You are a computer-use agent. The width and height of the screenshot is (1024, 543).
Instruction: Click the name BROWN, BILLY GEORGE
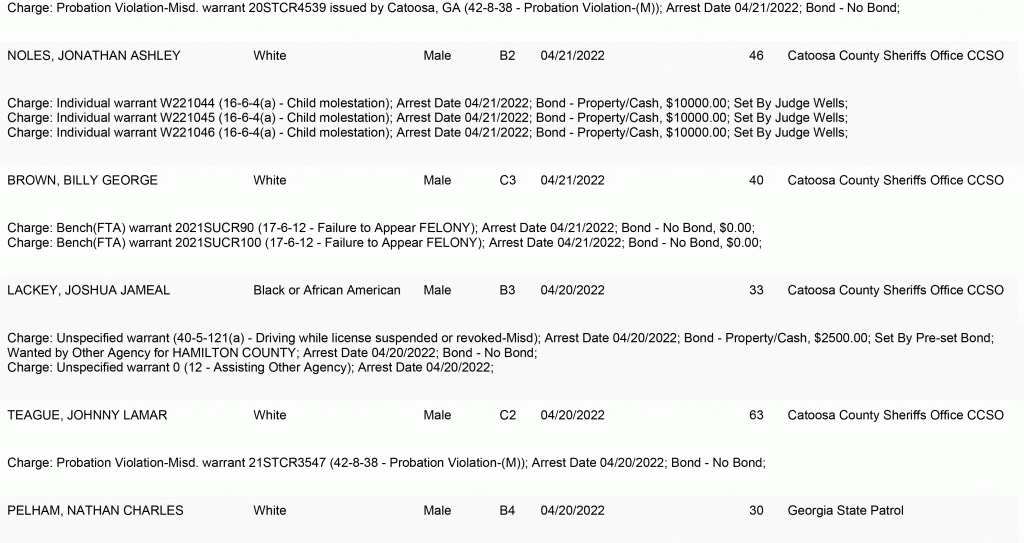point(82,180)
